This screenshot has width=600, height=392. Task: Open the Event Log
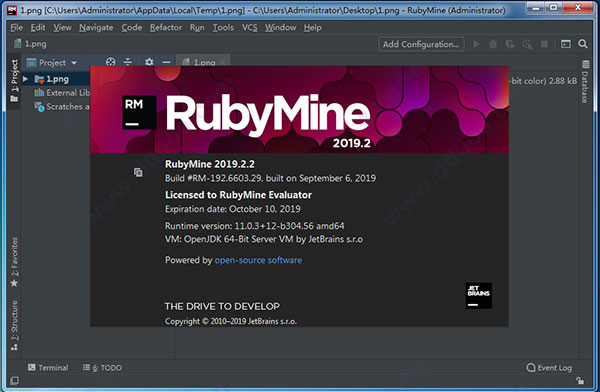(549, 368)
